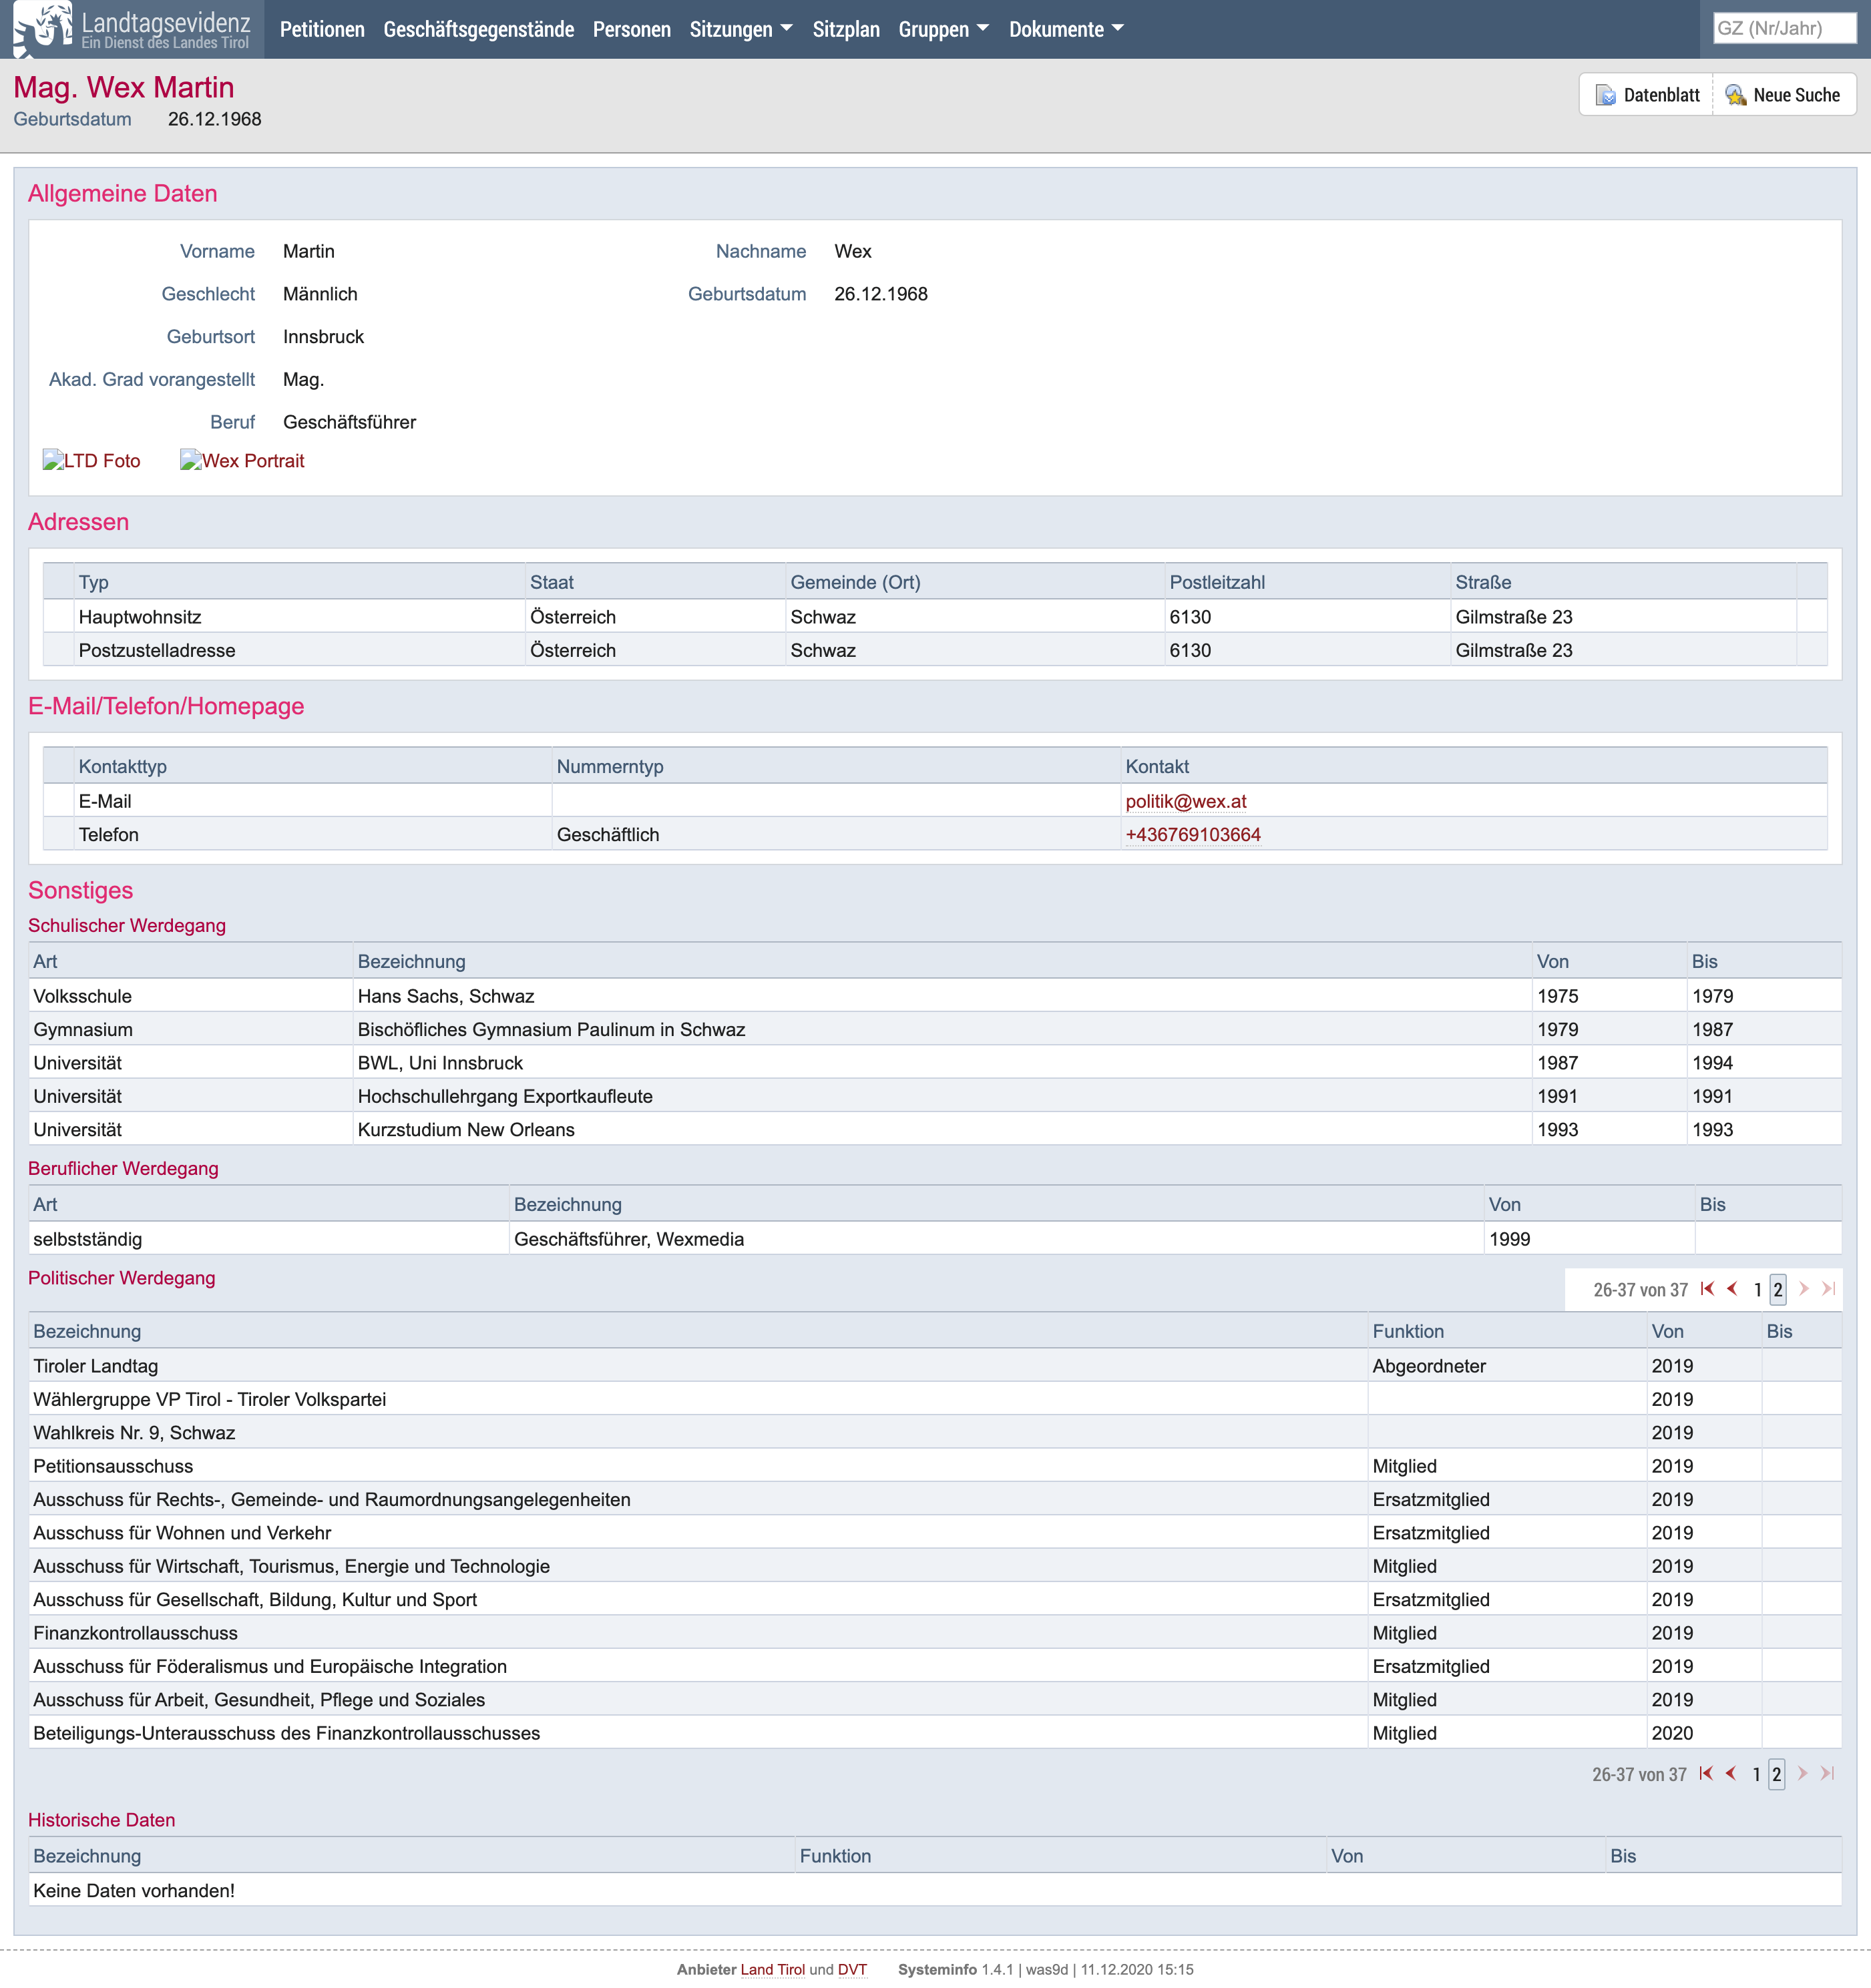The height and width of the screenshot is (1988, 1871).
Task: Select the Hochschullehrgang Exportkaufleute row
Action: click(935, 1096)
